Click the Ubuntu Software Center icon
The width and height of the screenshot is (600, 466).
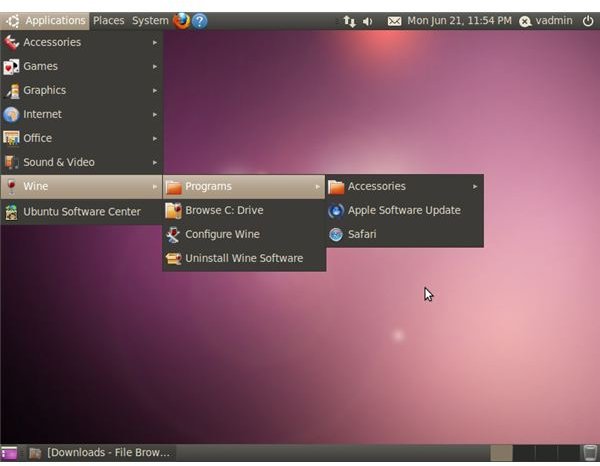(x=11, y=212)
